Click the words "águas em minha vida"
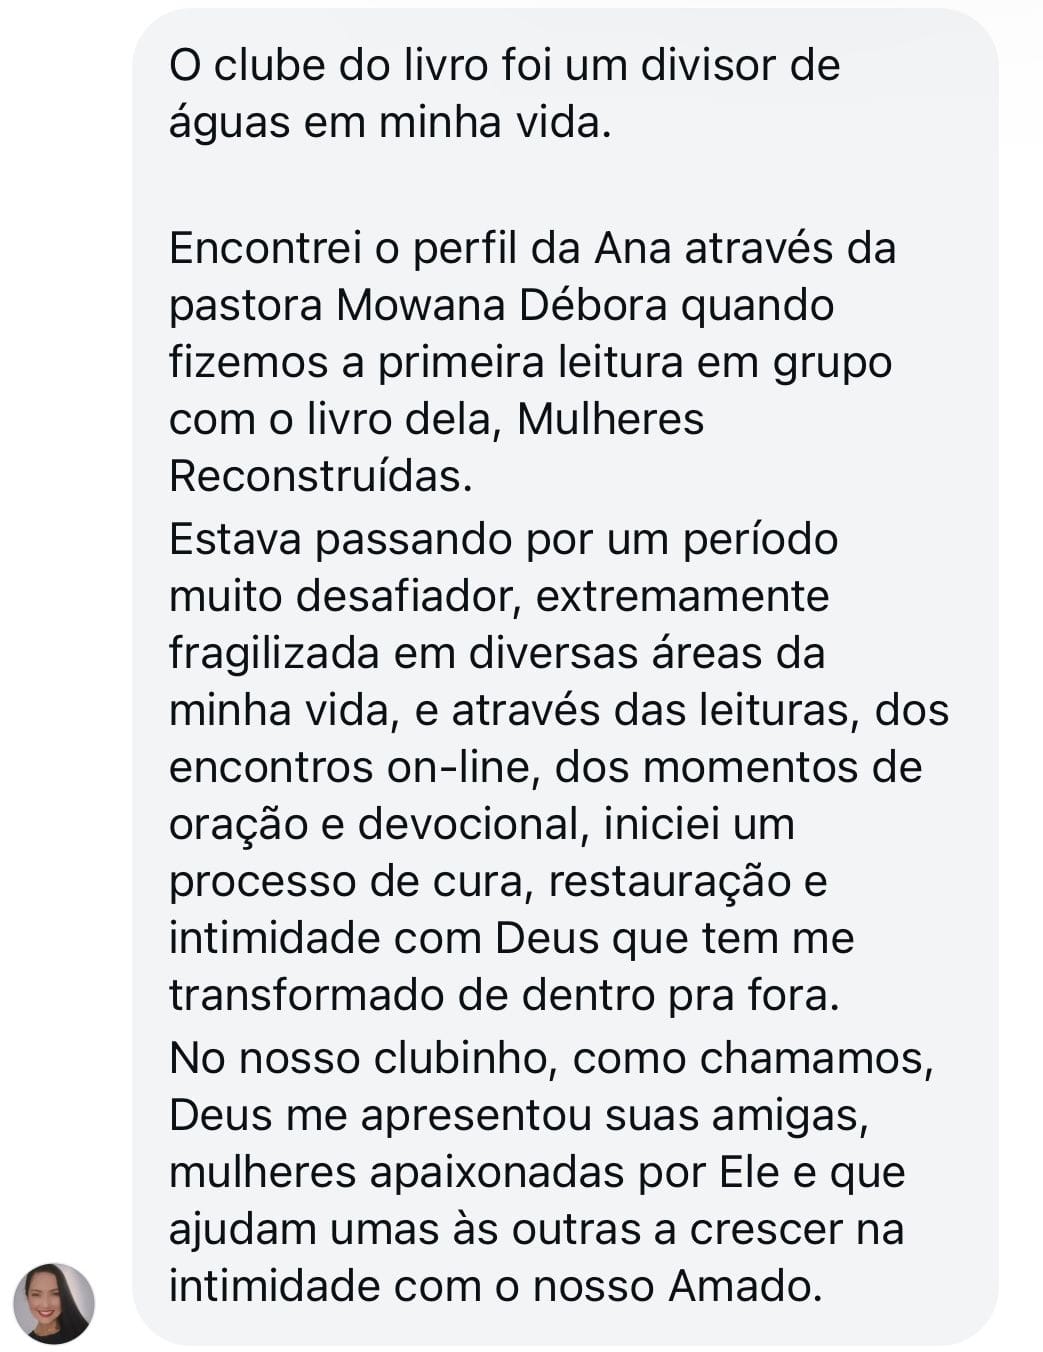 387,123
